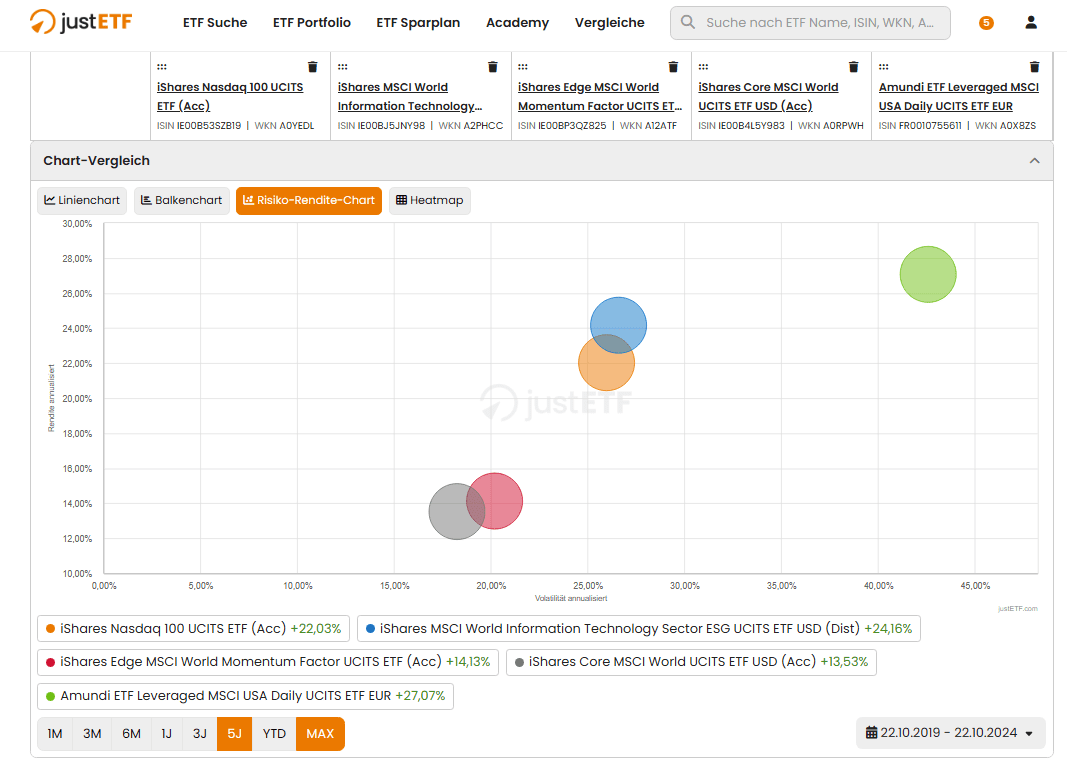Remove Amundi ETF Leveraged MSCI USA via trash icon
Screen dimensions: 1067x759
click(x=1034, y=67)
